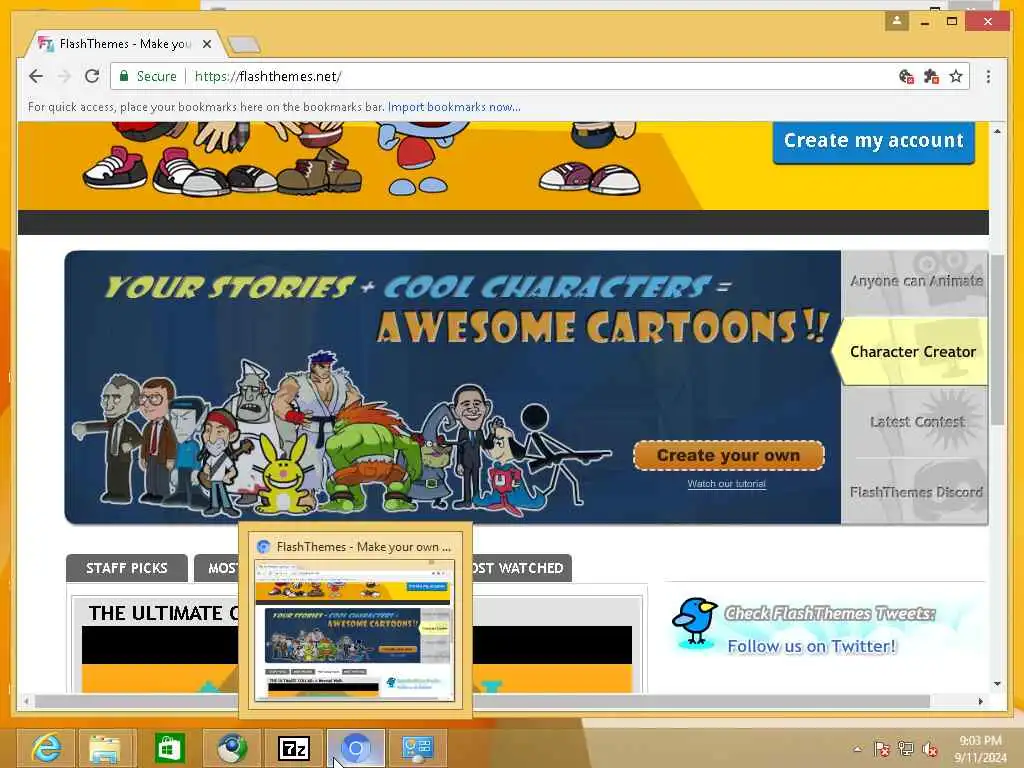Click the blue Twitter bird icon

(696, 621)
